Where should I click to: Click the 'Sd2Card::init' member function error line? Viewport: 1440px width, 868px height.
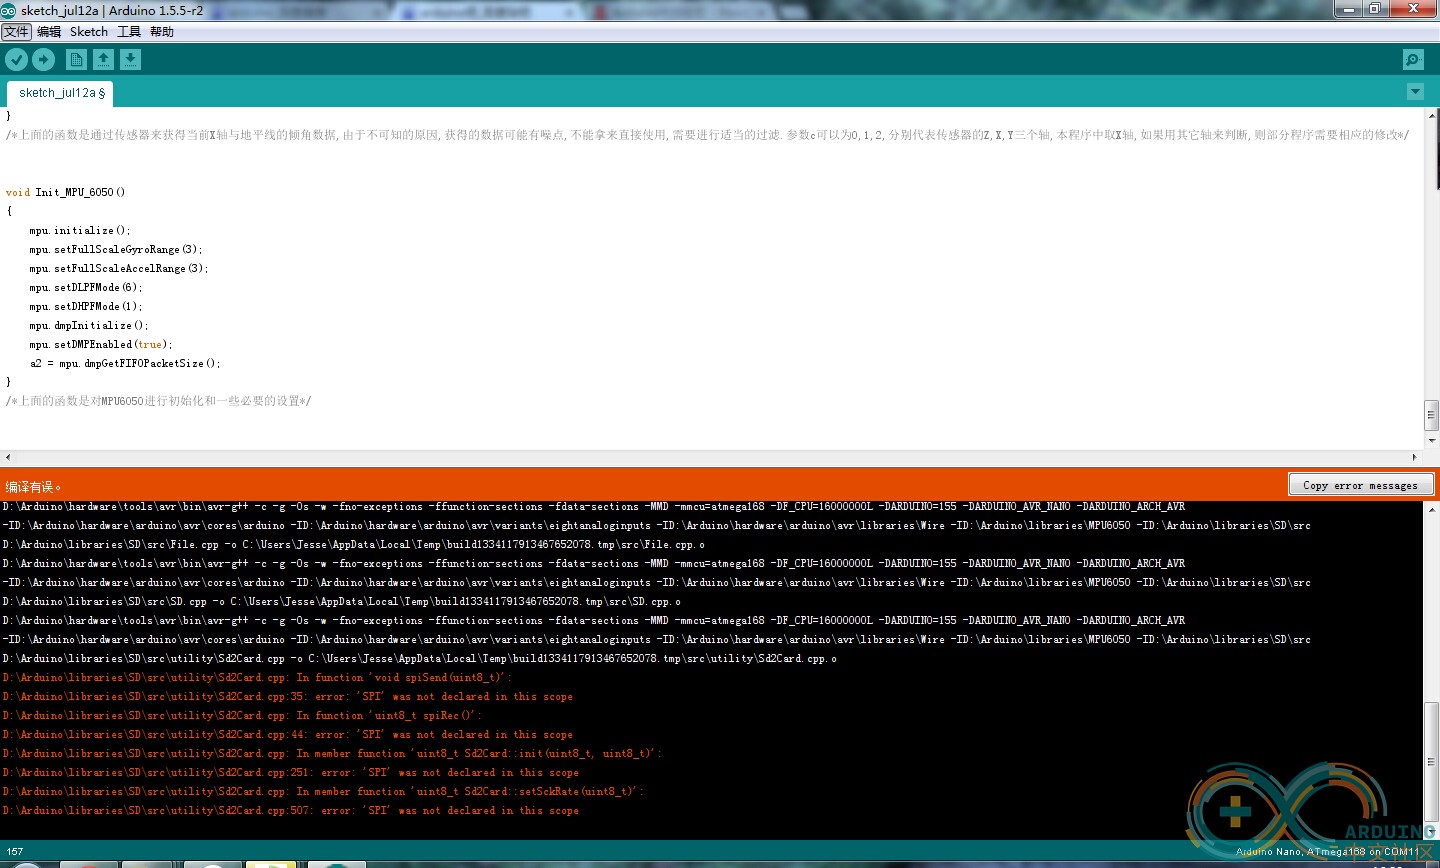[333, 753]
